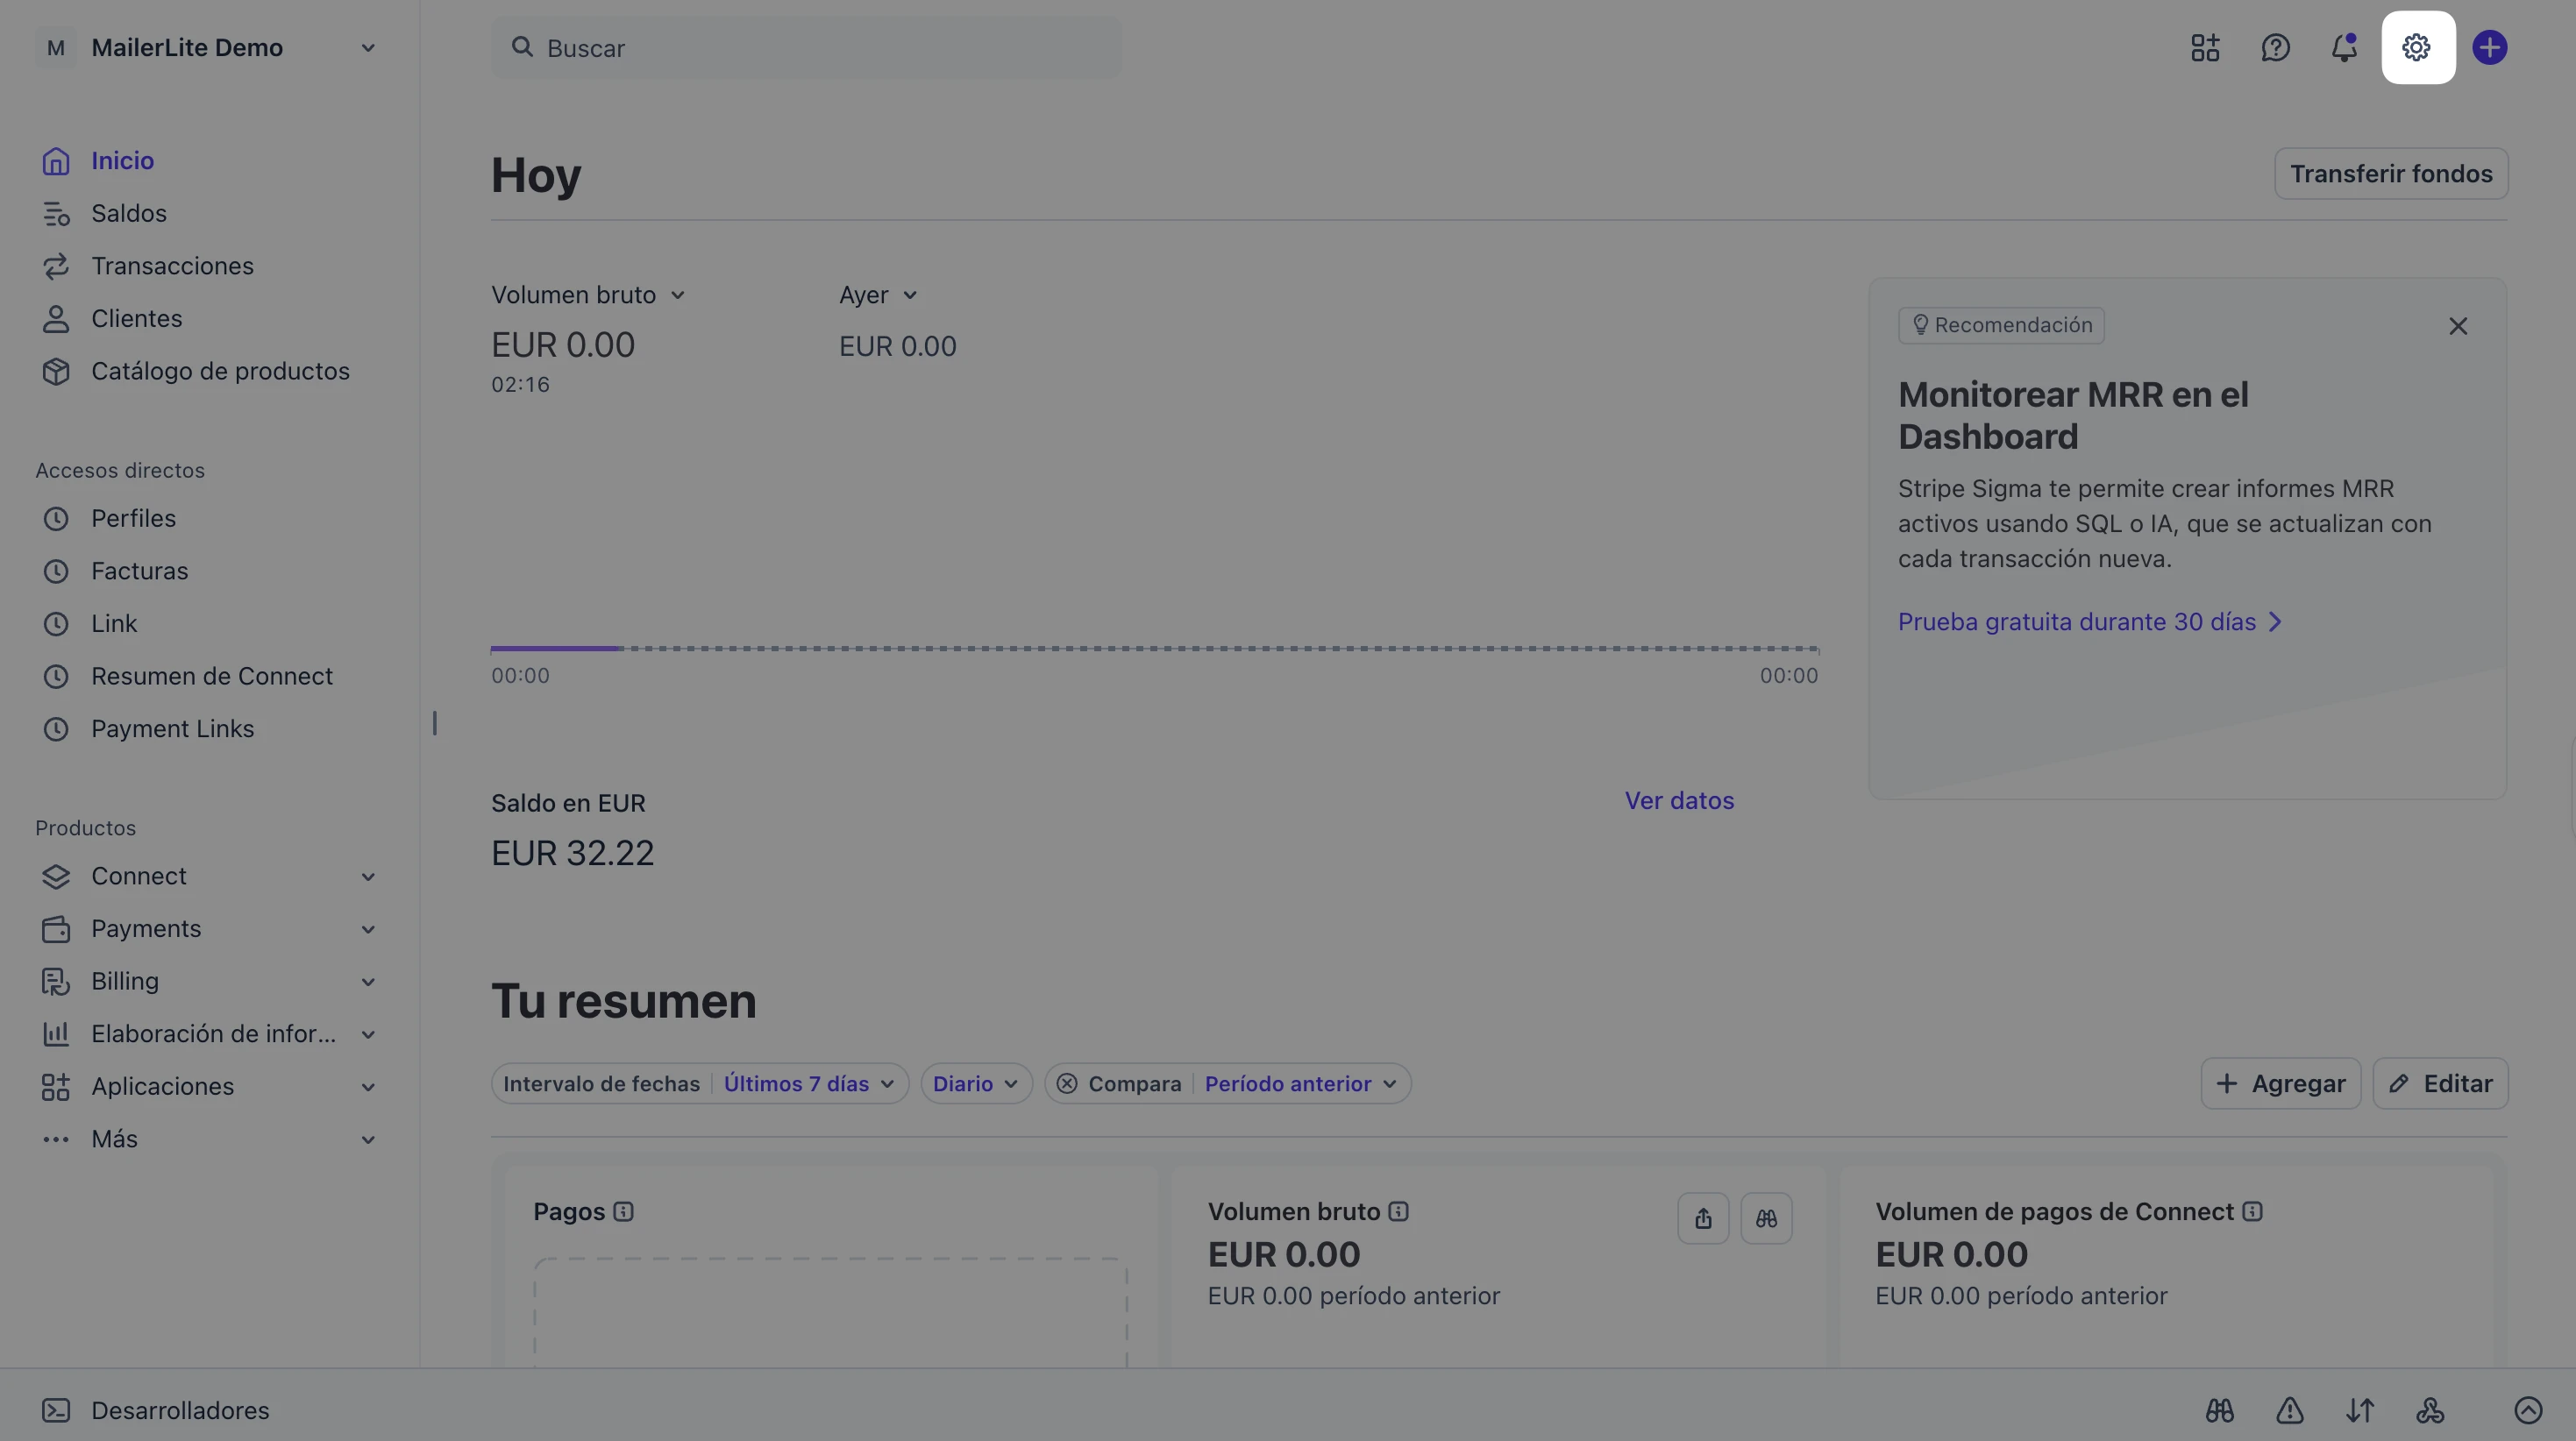Screen dimensions: 2576x1441
Task: Open notifications bell icon
Action: click(2345, 47)
